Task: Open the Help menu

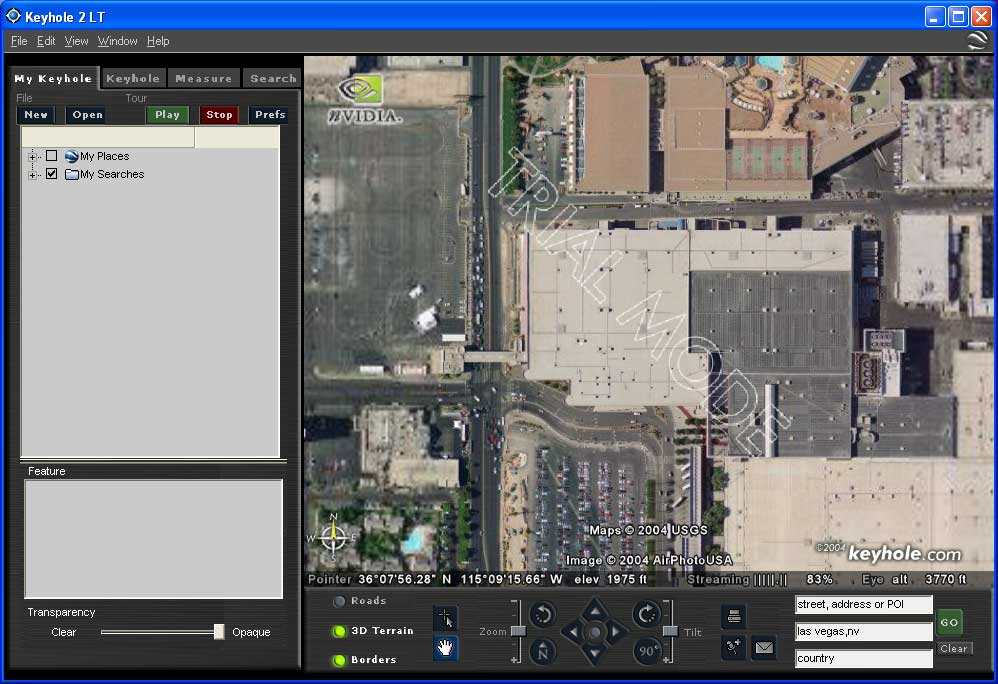Action: (x=158, y=41)
